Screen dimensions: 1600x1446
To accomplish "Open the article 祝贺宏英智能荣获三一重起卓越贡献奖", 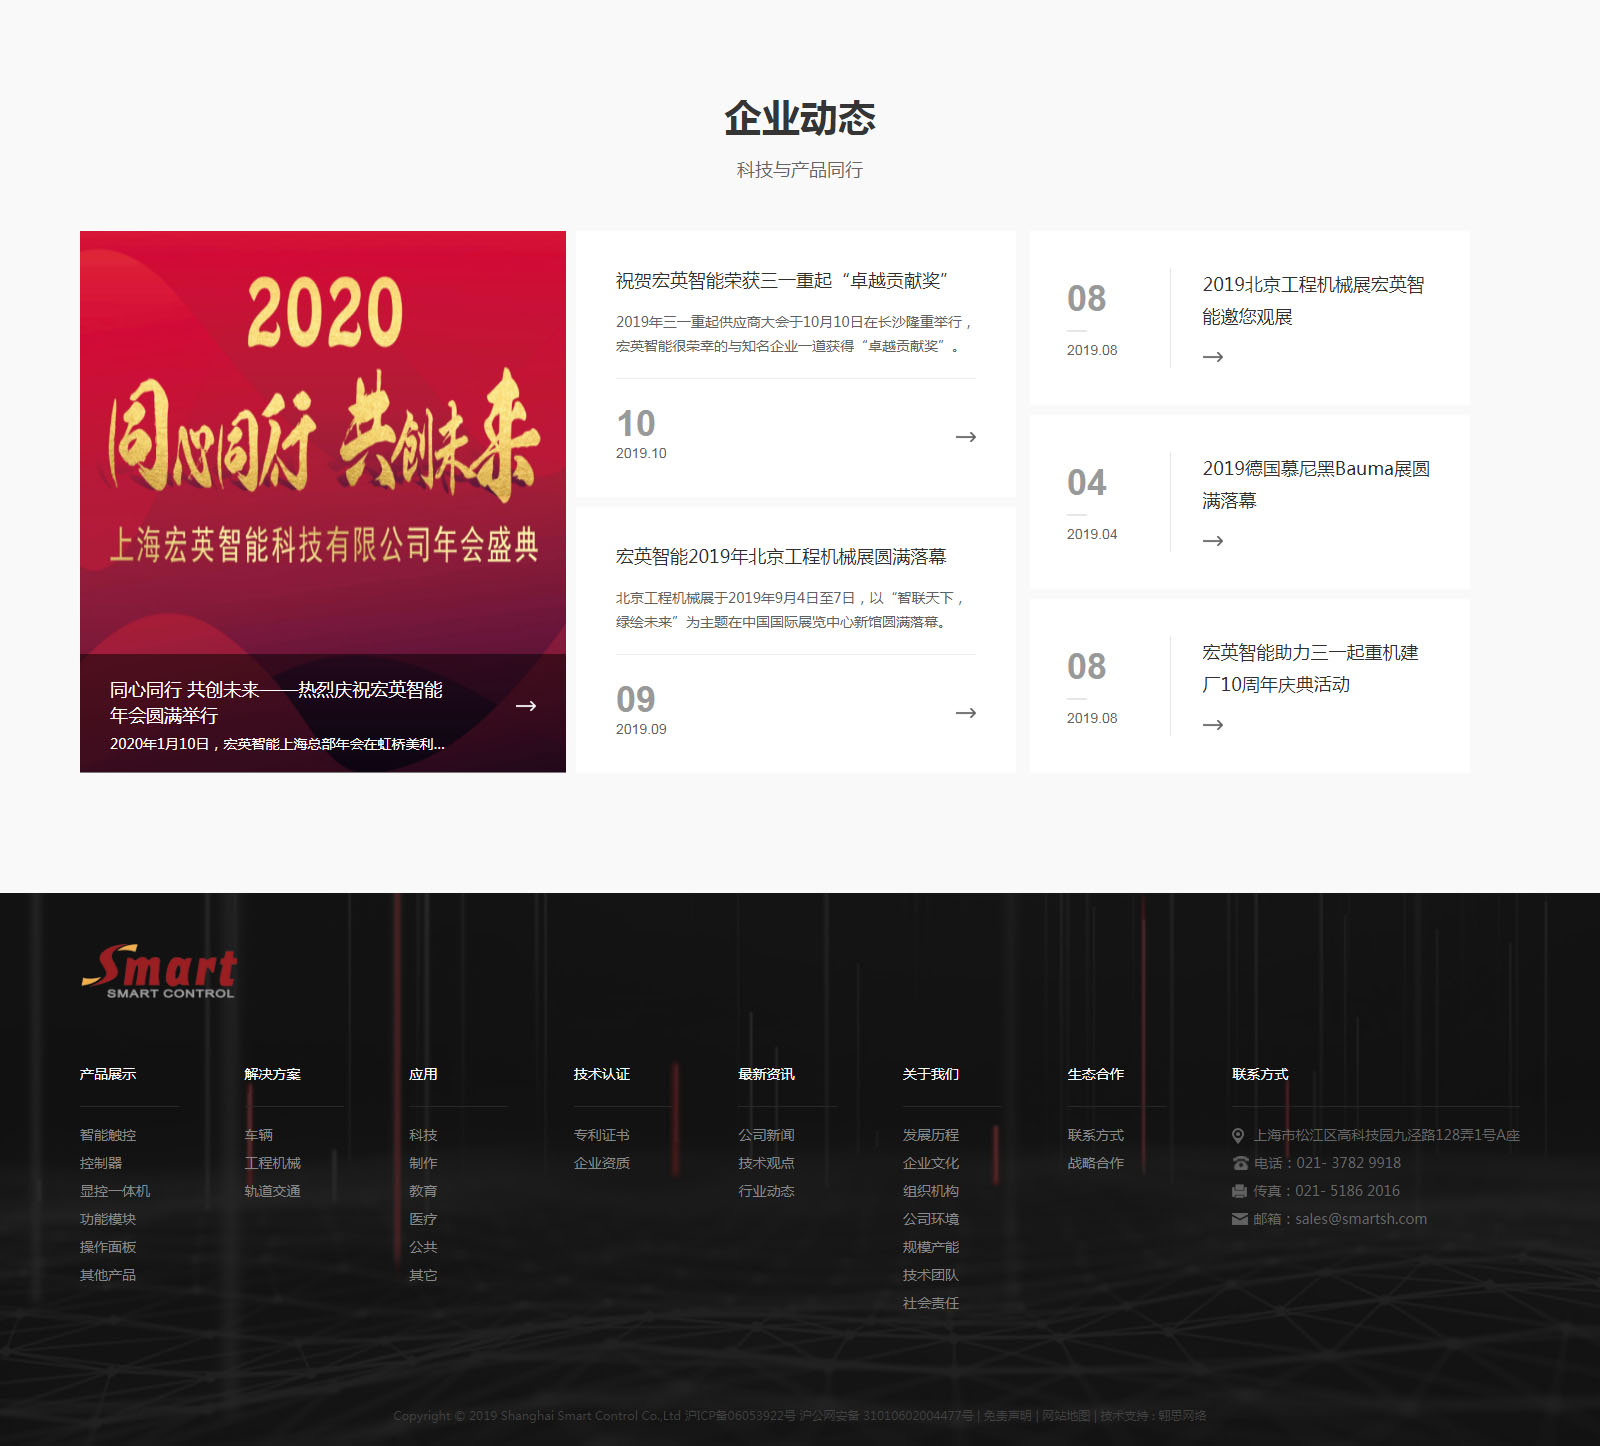I will pos(782,281).
